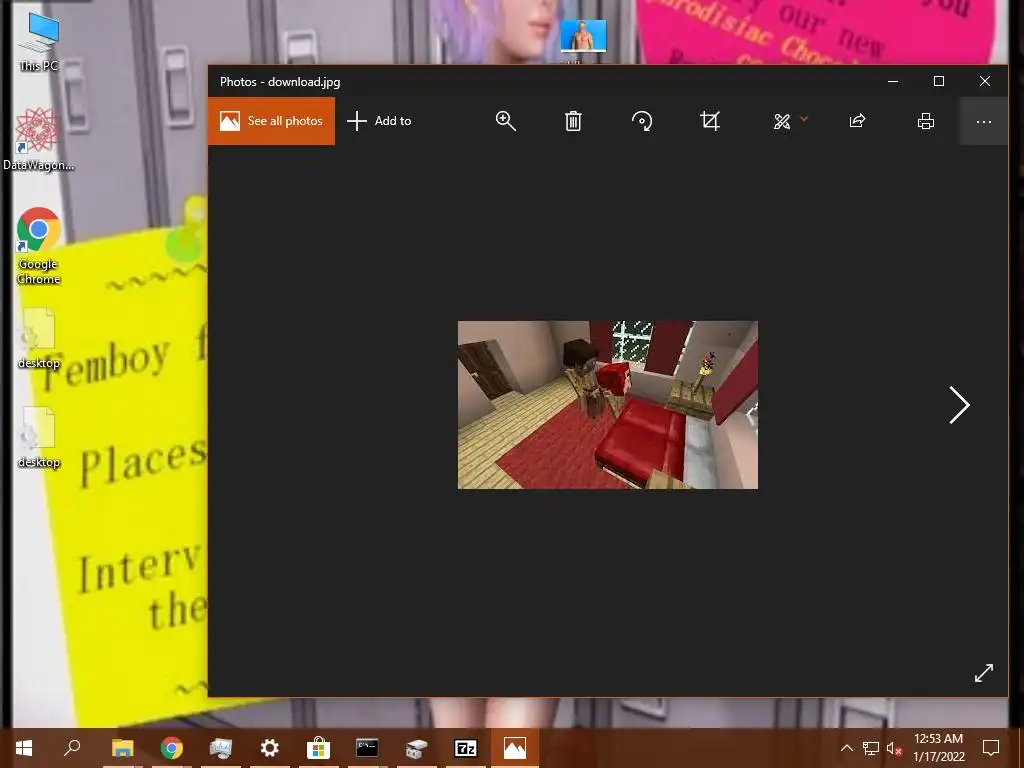Open Microsoft Store from taskbar
Viewport: 1024px width, 768px height.
(319, 748)
